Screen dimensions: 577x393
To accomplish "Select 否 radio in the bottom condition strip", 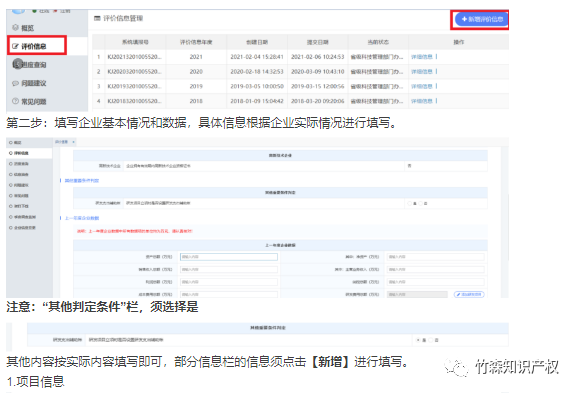I will tap(431, 340).
